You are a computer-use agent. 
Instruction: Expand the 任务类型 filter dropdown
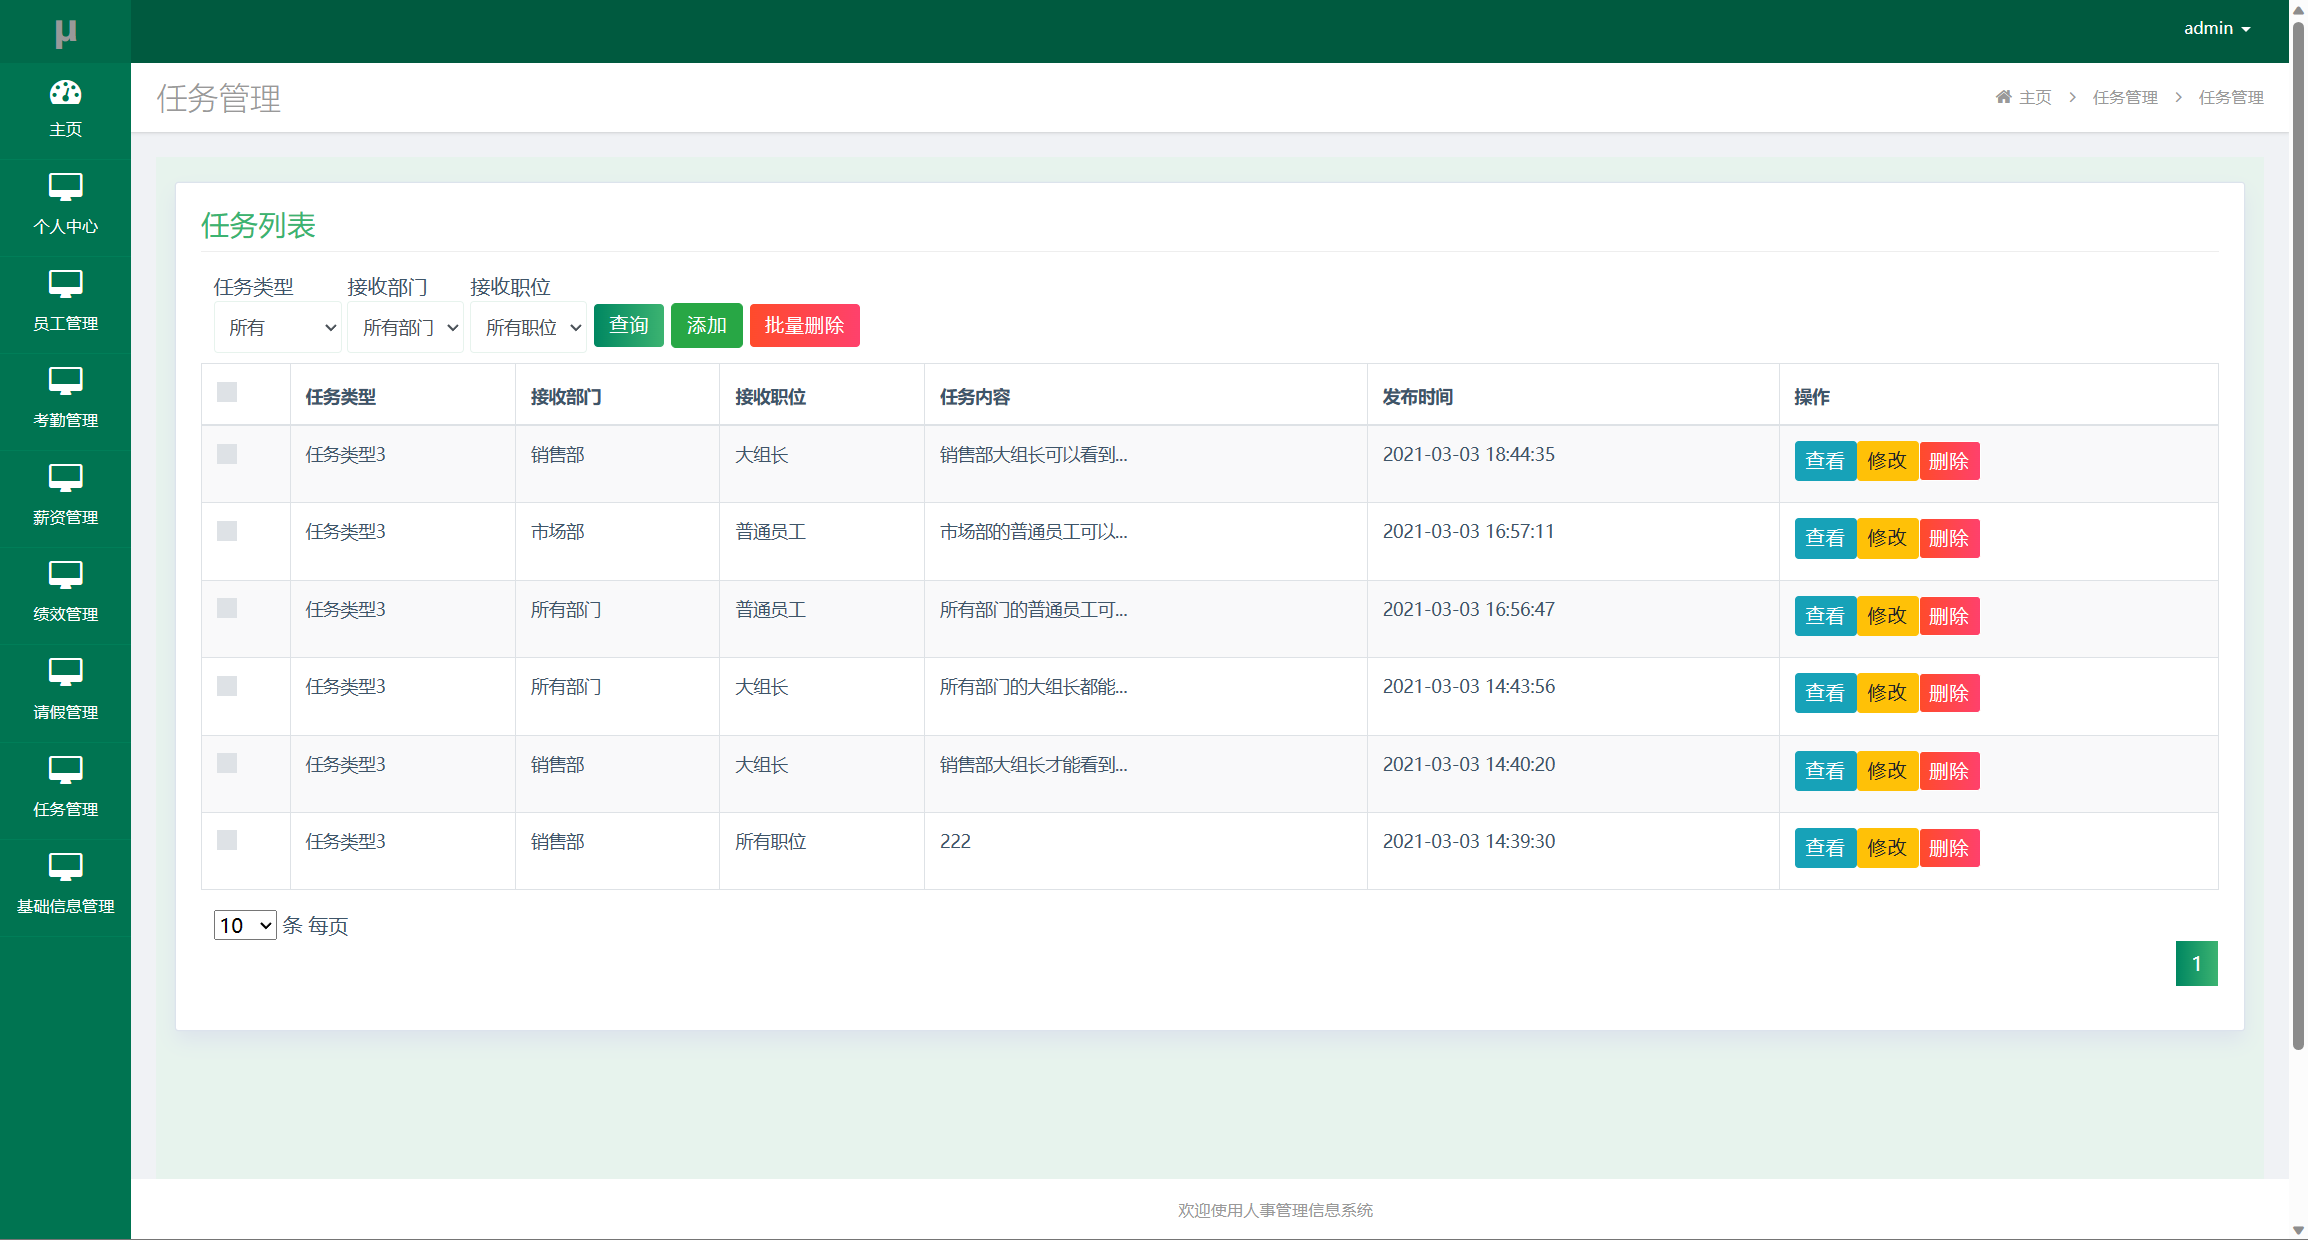278,328
